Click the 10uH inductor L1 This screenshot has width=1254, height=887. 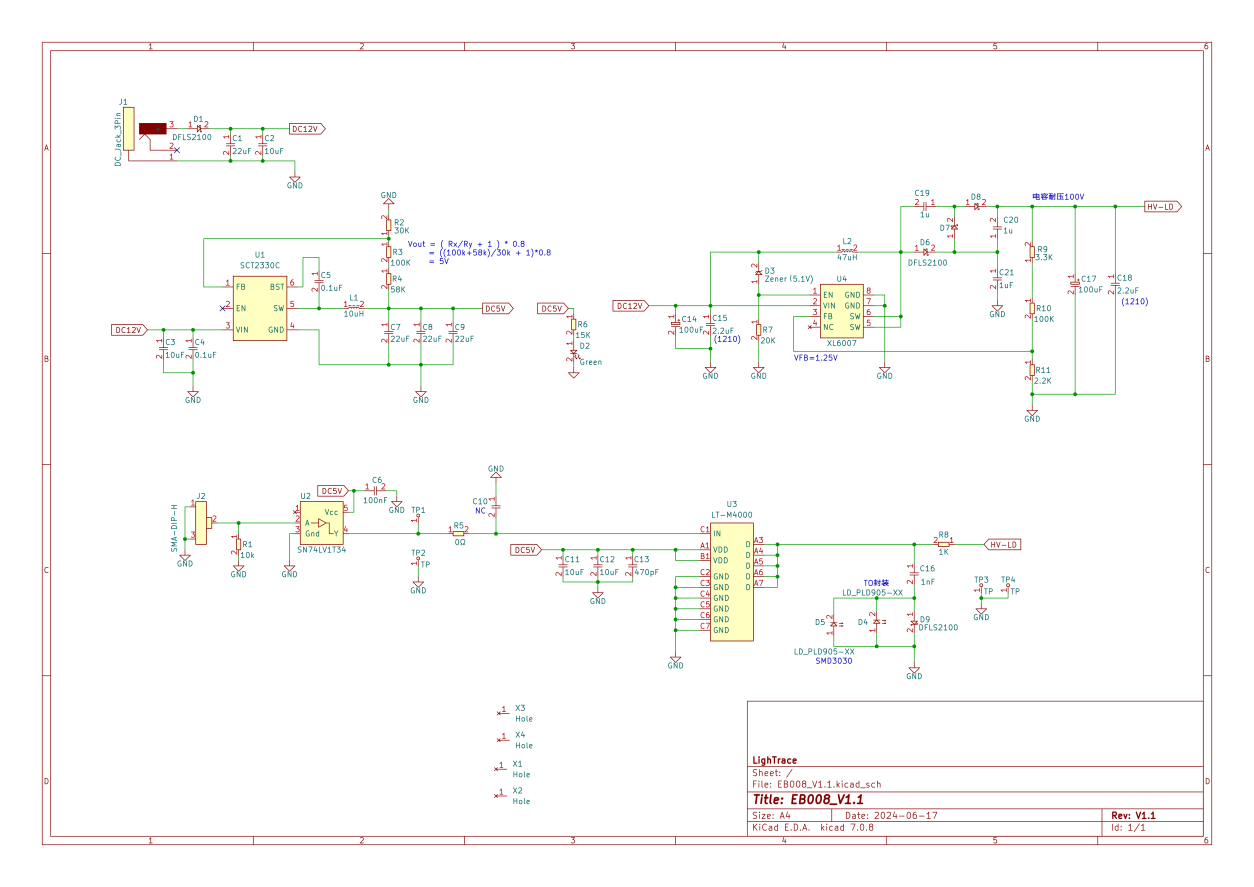(x=353, y=307)
